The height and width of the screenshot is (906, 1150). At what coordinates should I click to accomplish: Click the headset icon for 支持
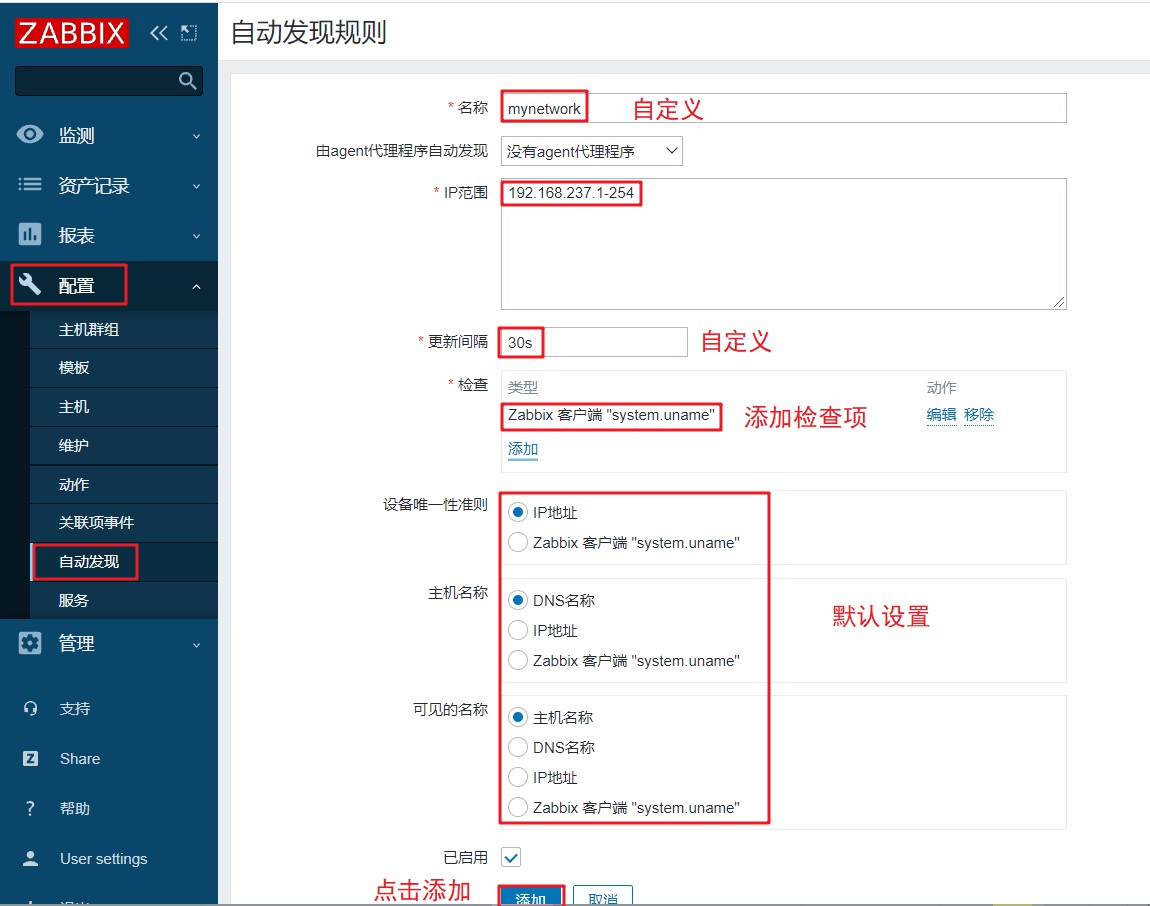[x=30, y=709]
